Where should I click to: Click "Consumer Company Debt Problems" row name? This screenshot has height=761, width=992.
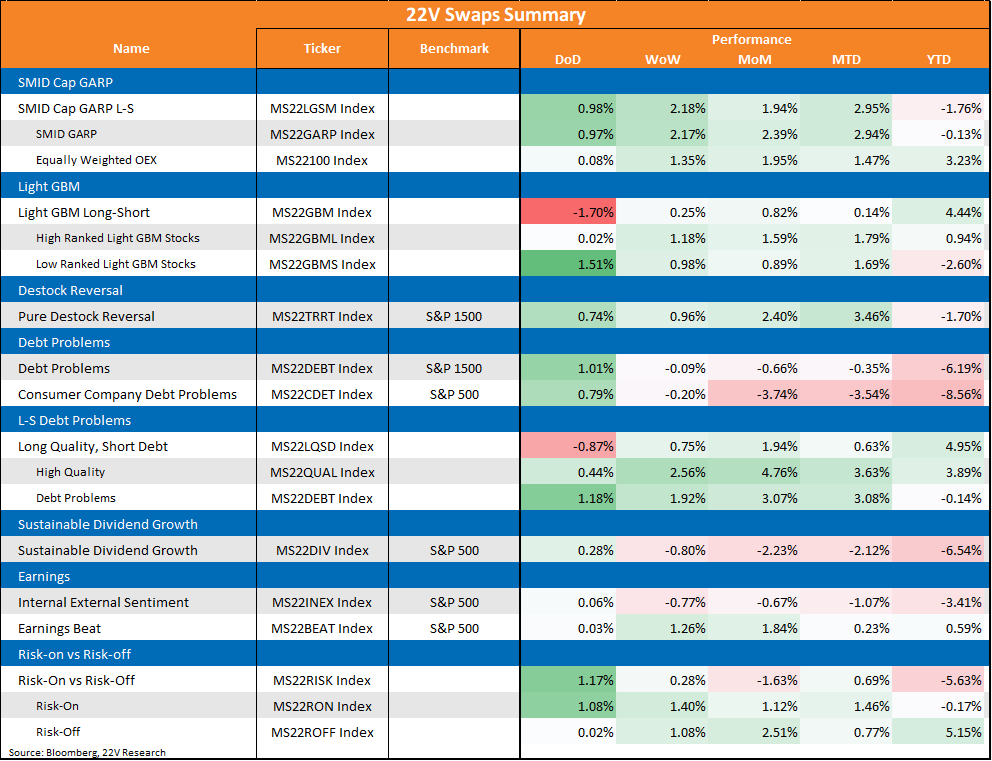point(127,394)
